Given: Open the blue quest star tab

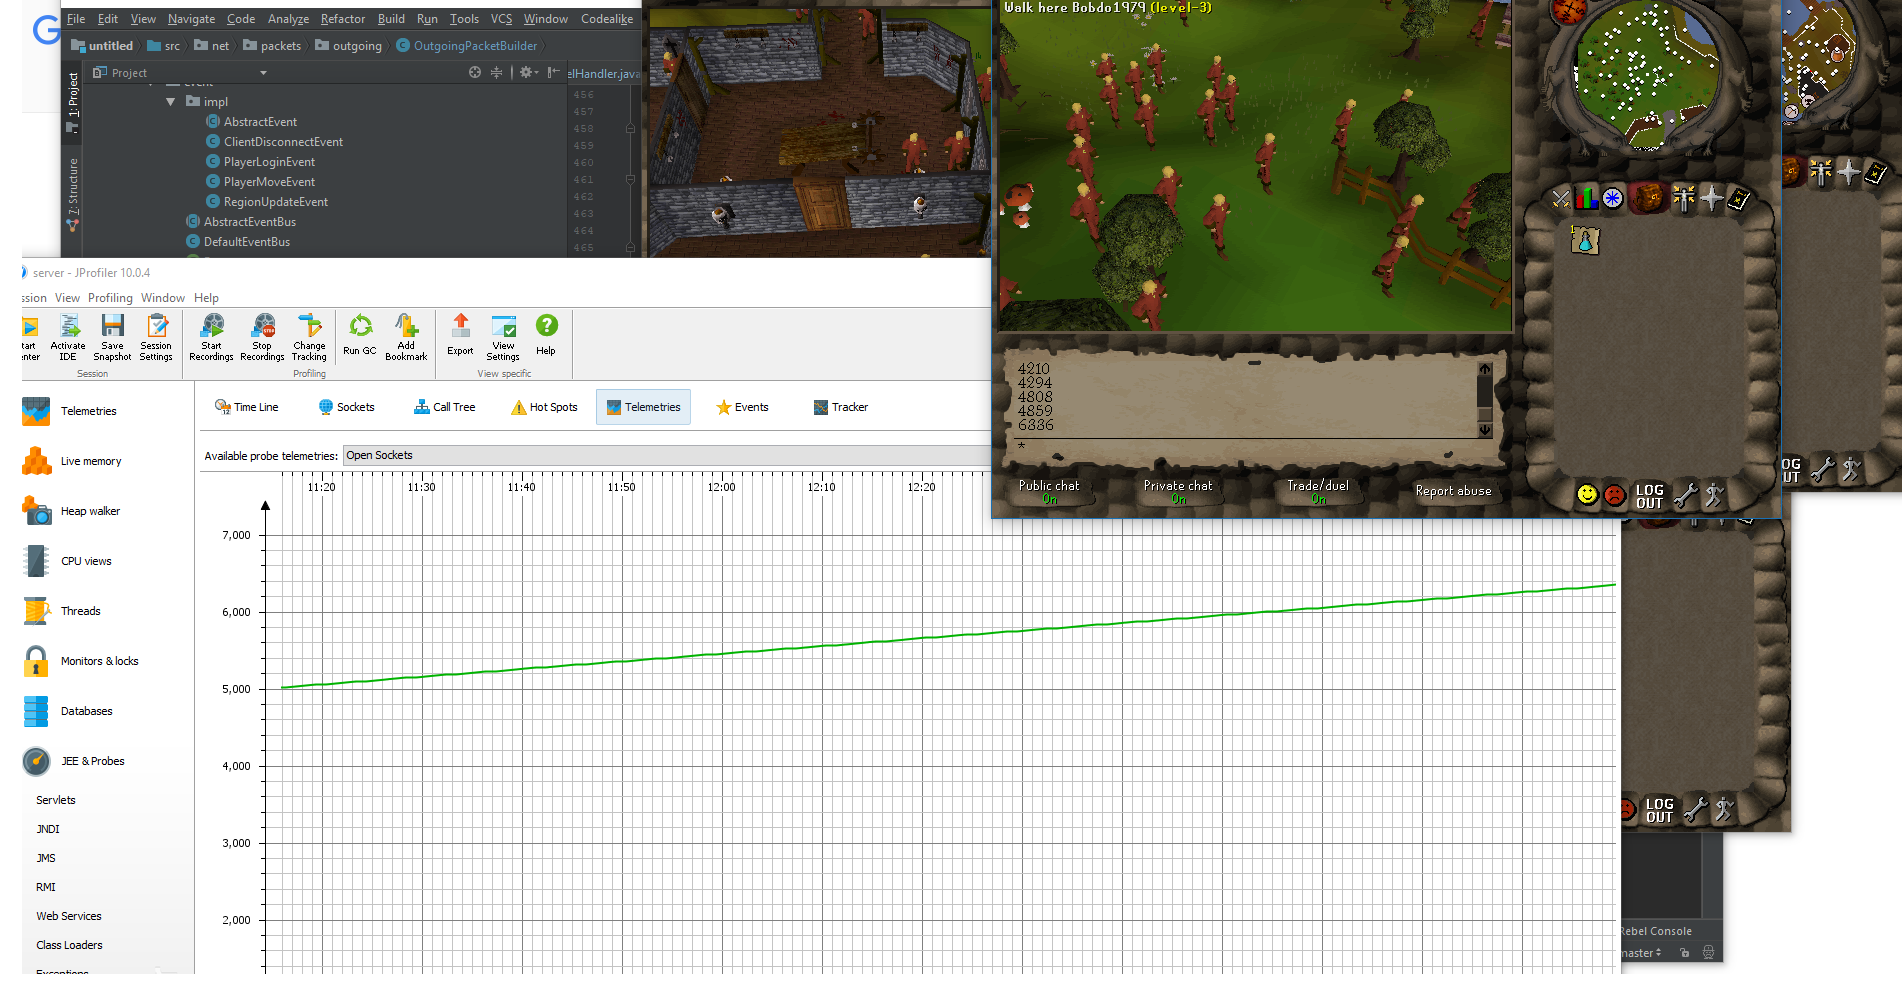Looking at the screenshot, I should tap(1612, 199).
